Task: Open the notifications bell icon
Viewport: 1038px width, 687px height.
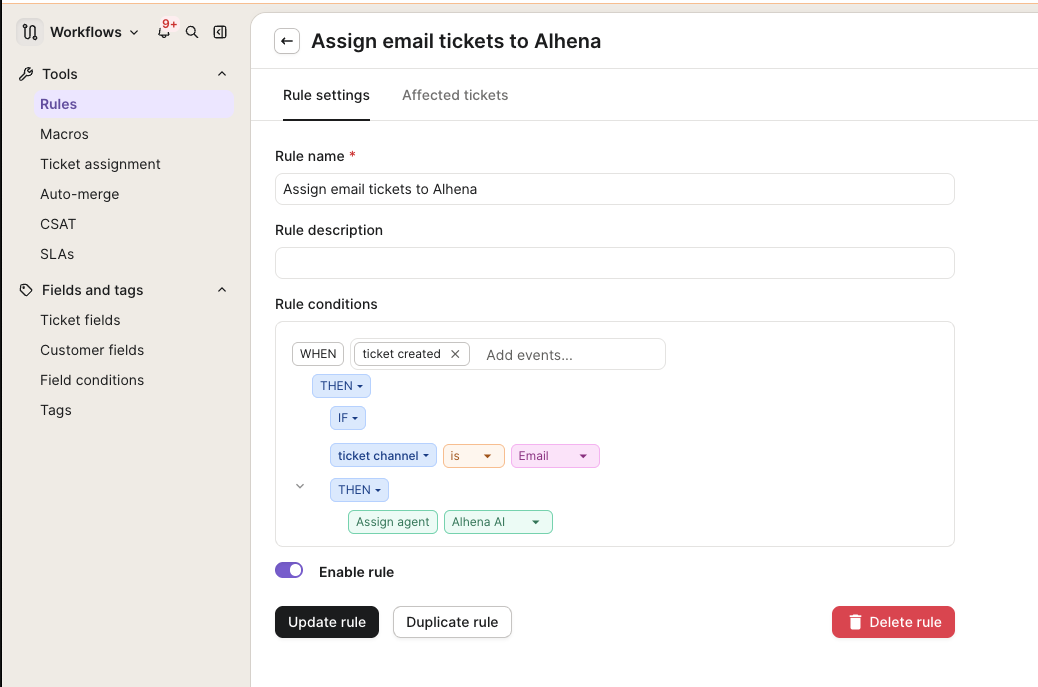Action: tap(164, 32)
